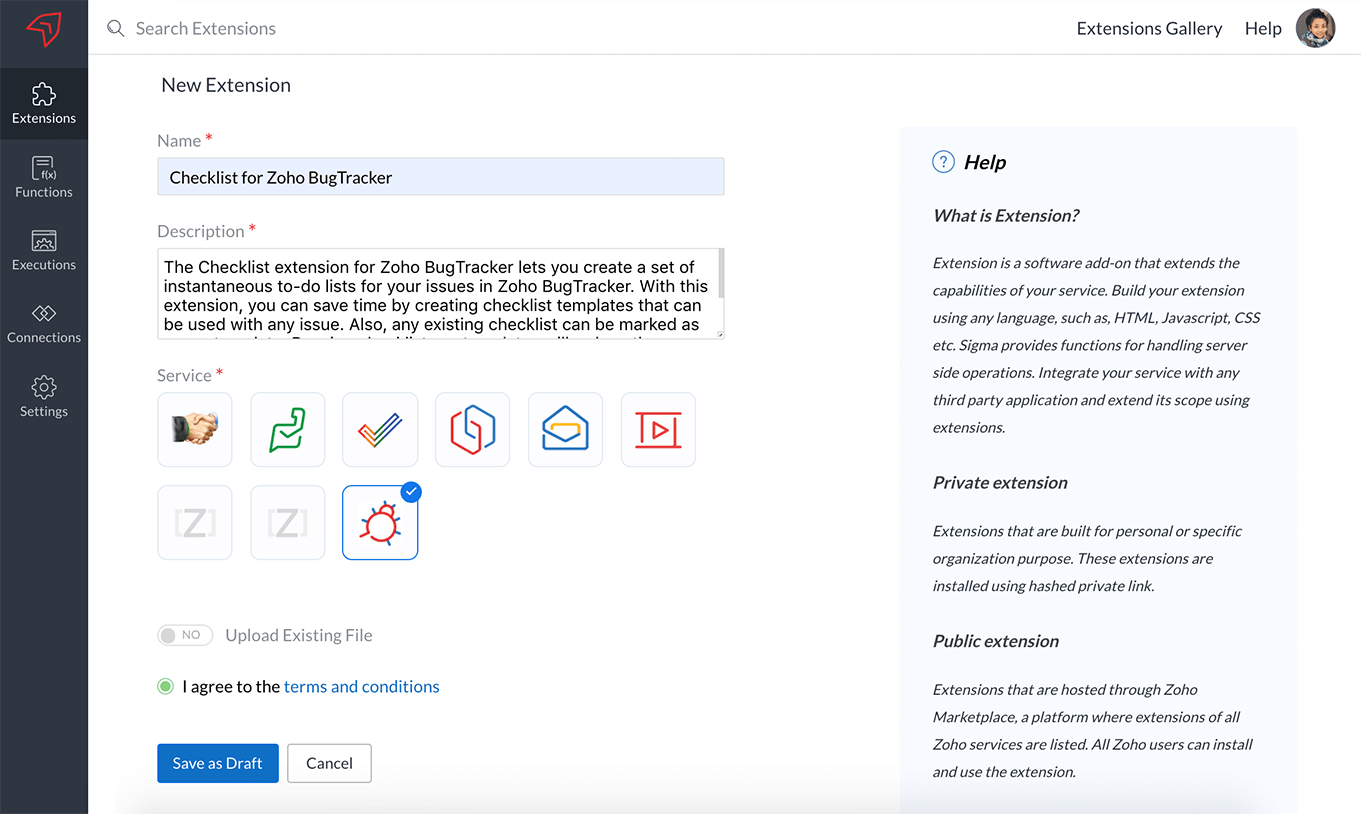Pick the blue envelope mail service
Image resolution: width=1361 pixels, height=814 pixels.
tap(565, 429)
